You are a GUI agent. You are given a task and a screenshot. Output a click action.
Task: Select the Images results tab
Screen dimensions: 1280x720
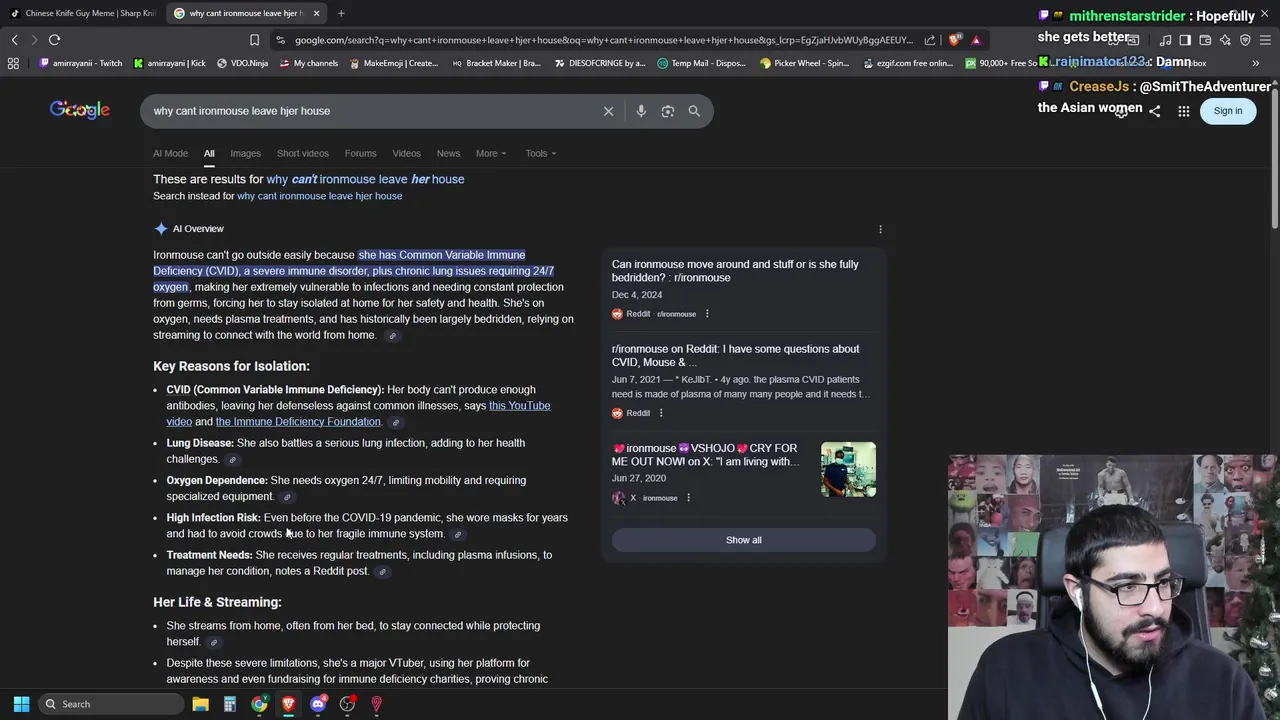(245, 153)
